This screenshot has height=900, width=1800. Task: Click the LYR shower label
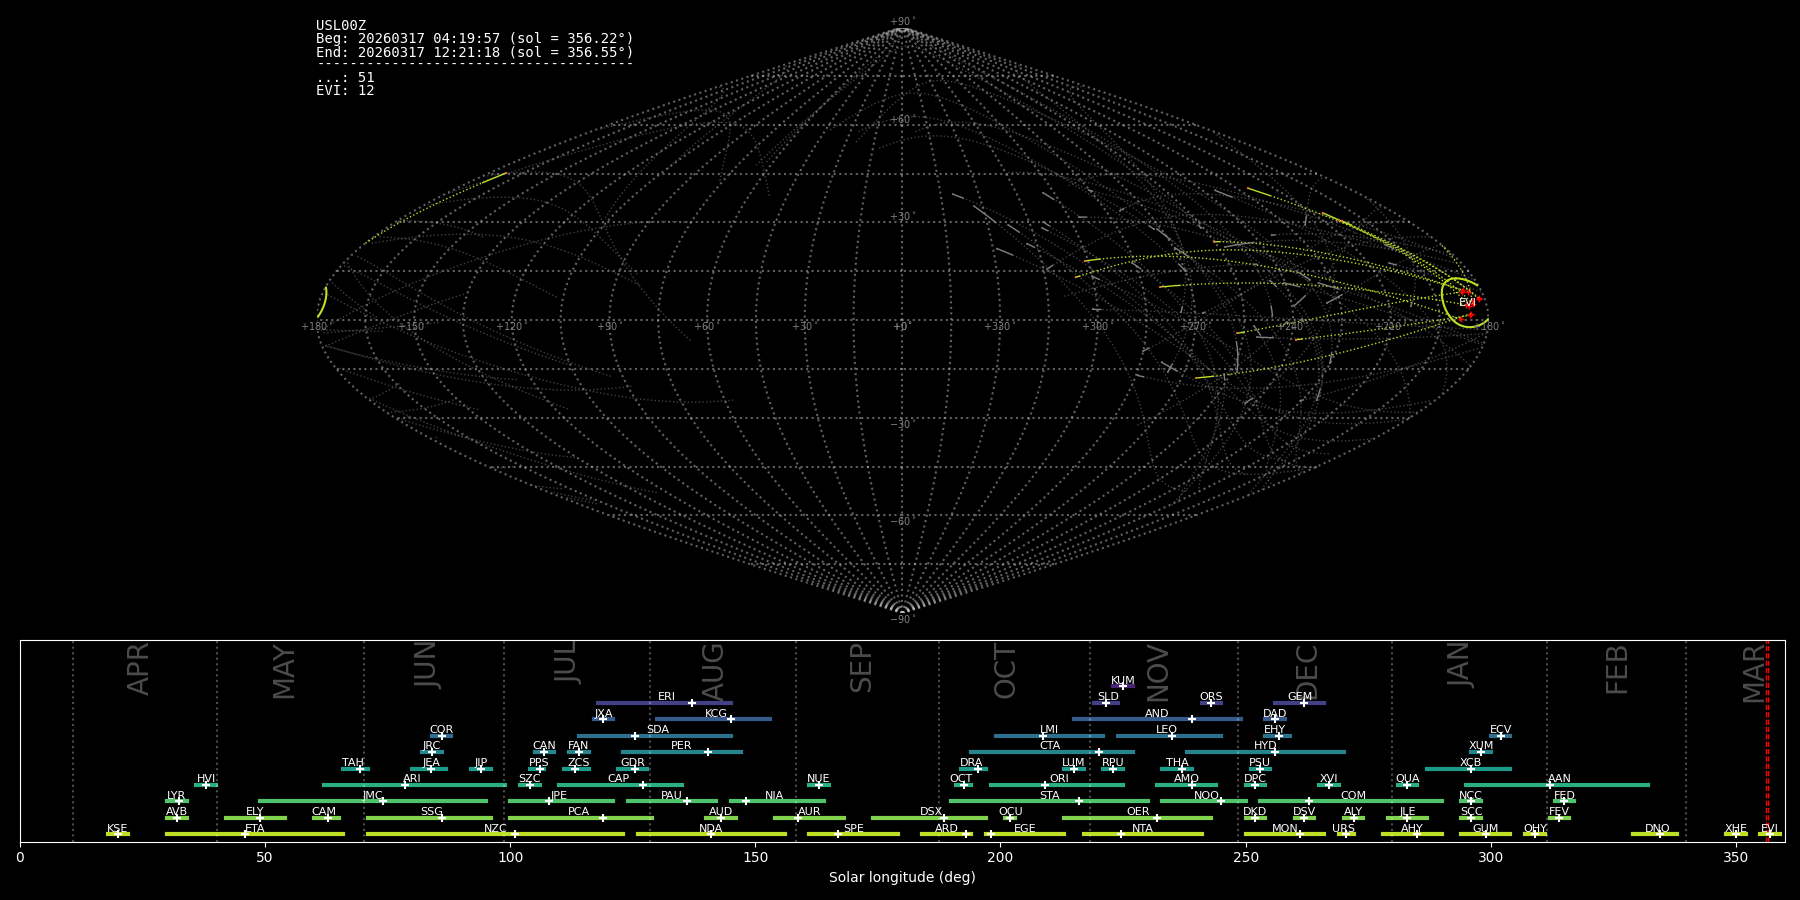(176, 795)
